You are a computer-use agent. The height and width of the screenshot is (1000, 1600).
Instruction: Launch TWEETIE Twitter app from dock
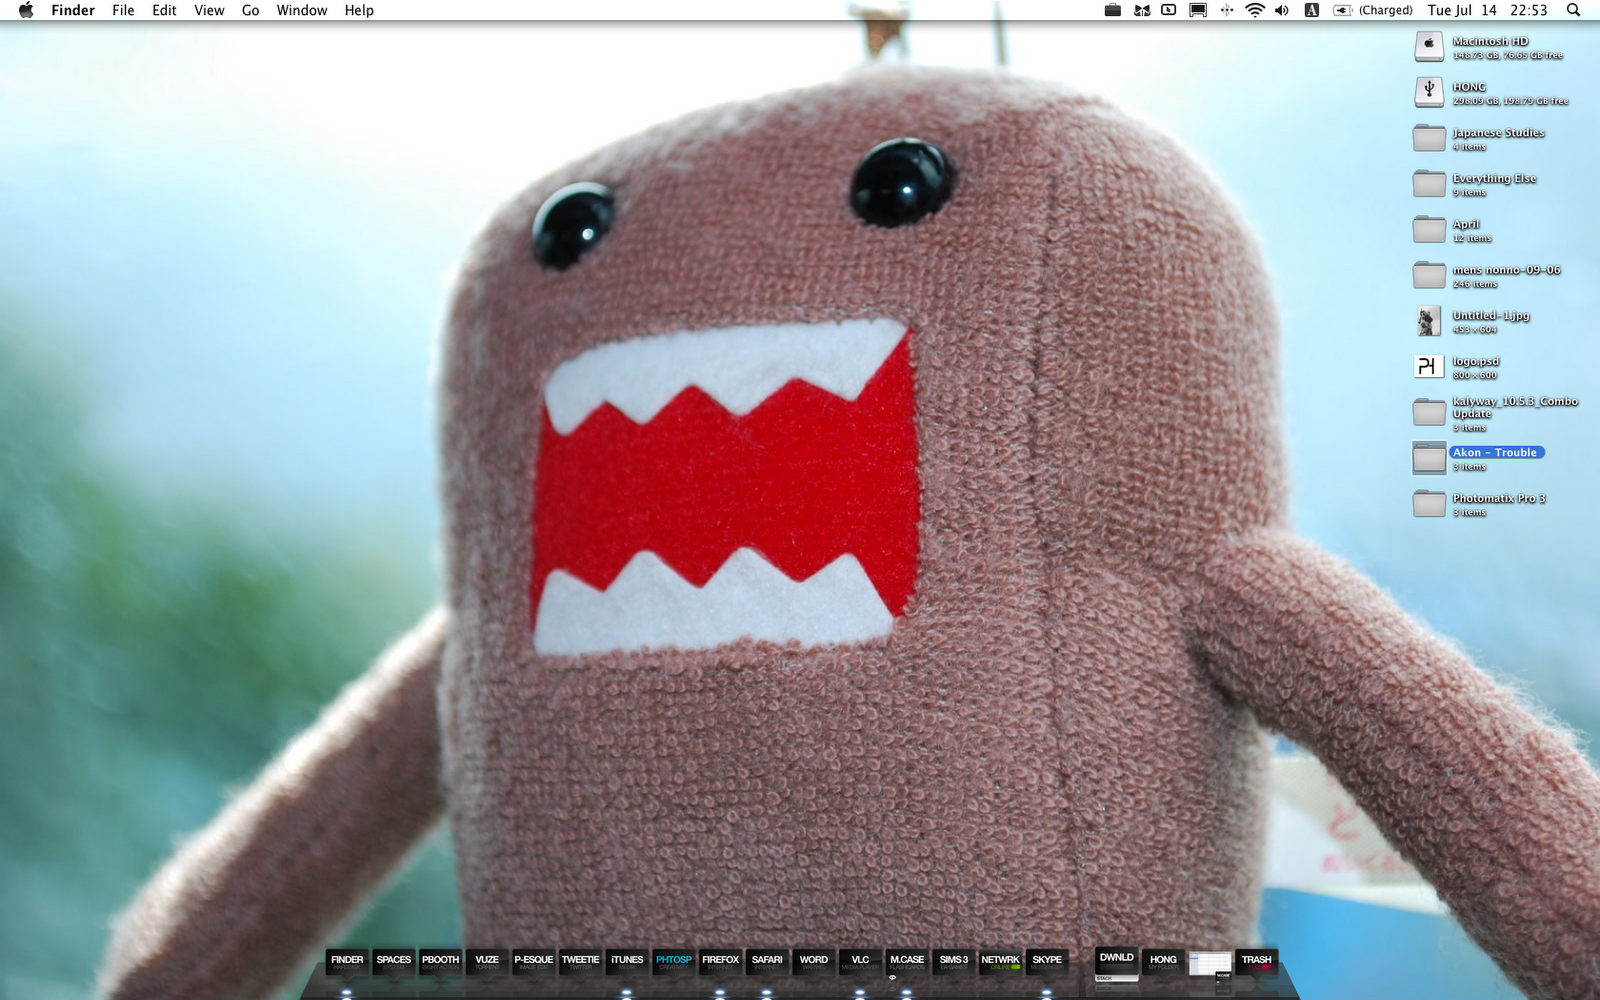[580, 962]
